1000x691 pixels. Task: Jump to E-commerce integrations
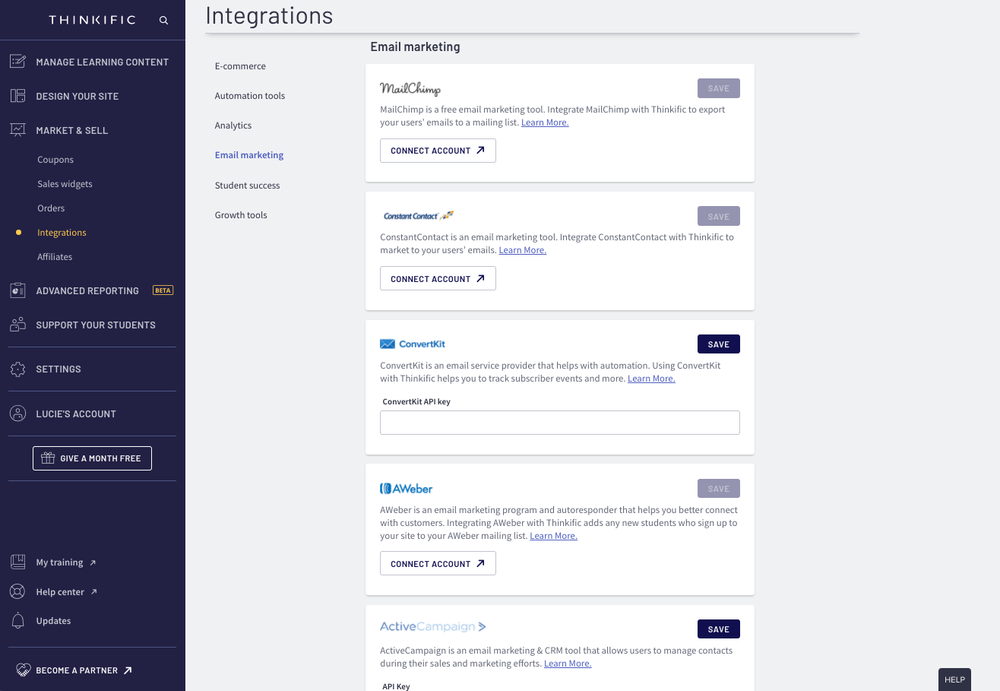(x=240, y=66)
